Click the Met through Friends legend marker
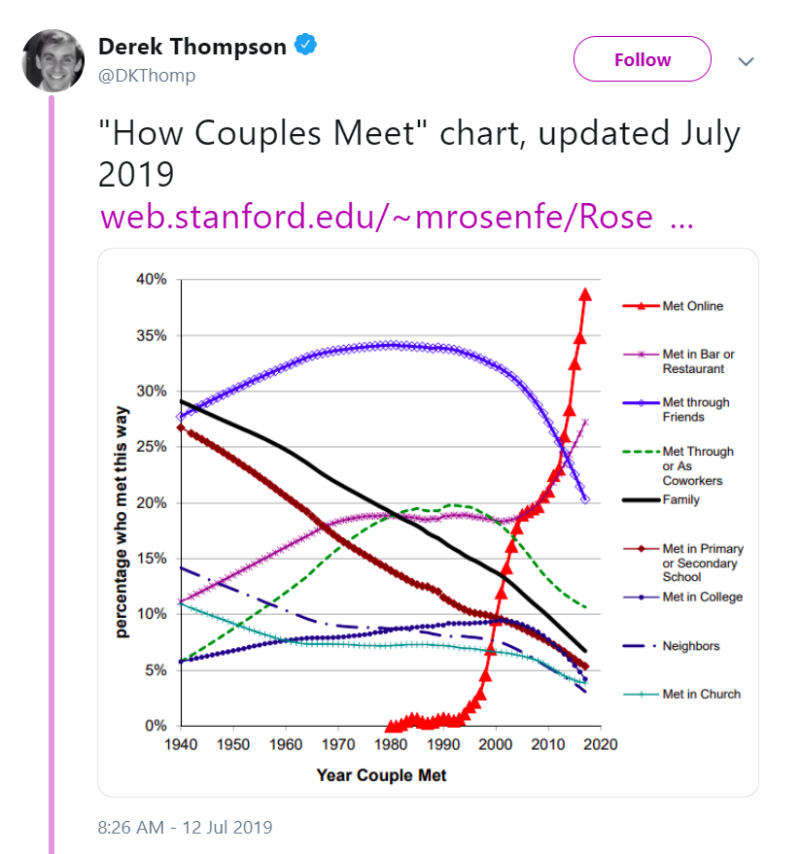The image size is (800, 854). [641, 403]
